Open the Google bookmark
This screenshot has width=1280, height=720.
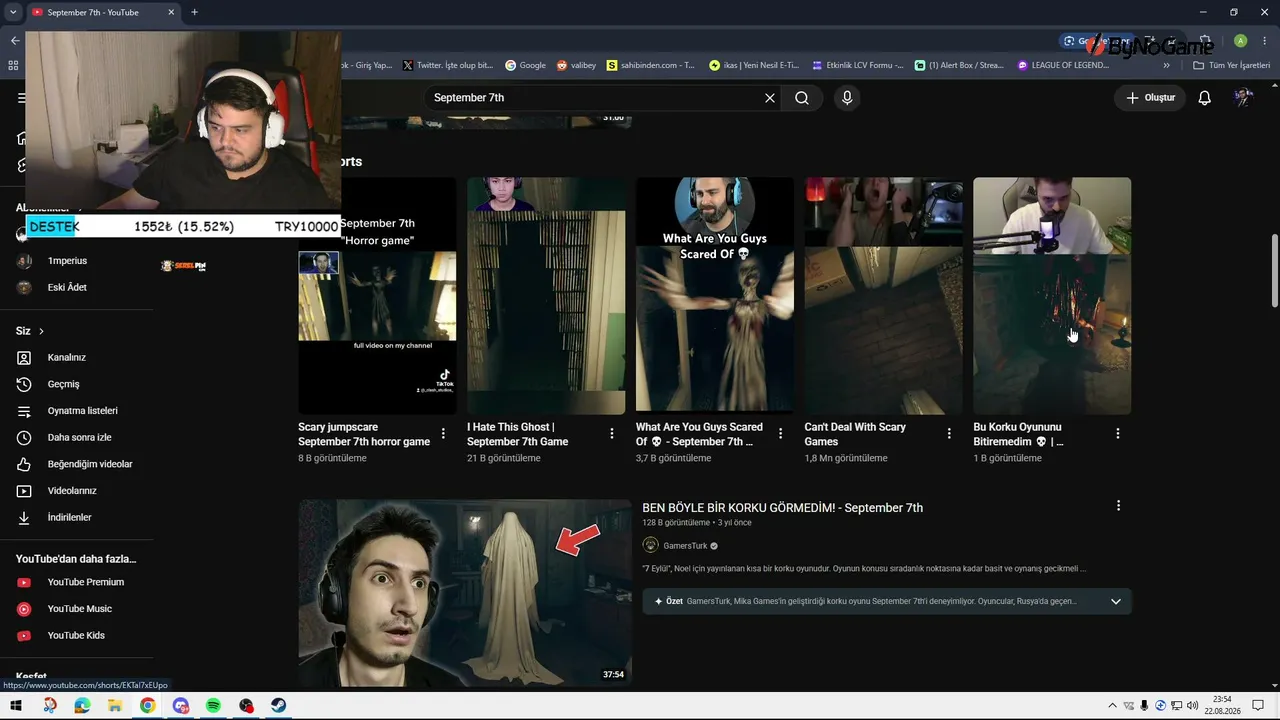coord(526,65)
